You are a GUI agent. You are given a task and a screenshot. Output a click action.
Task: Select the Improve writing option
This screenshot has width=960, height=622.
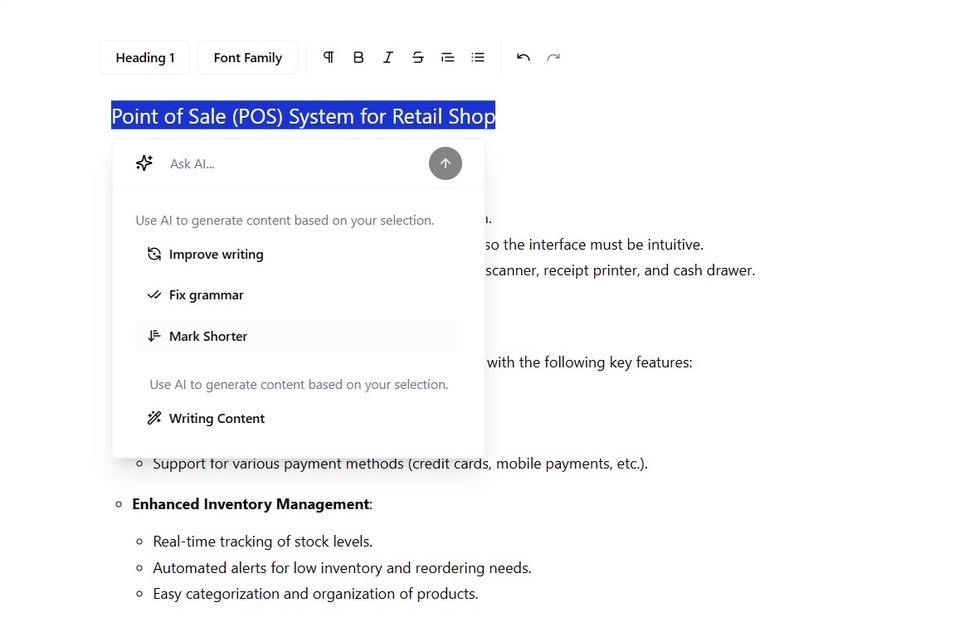(x=215, y=254)
